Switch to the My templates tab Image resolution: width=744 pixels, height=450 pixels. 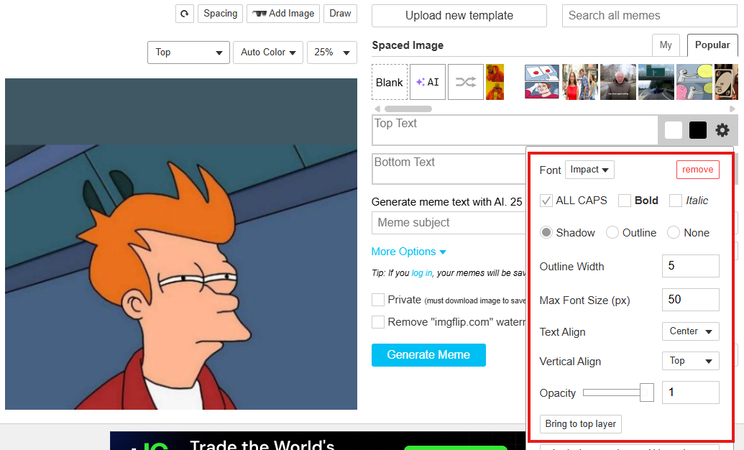pos(666,45)
